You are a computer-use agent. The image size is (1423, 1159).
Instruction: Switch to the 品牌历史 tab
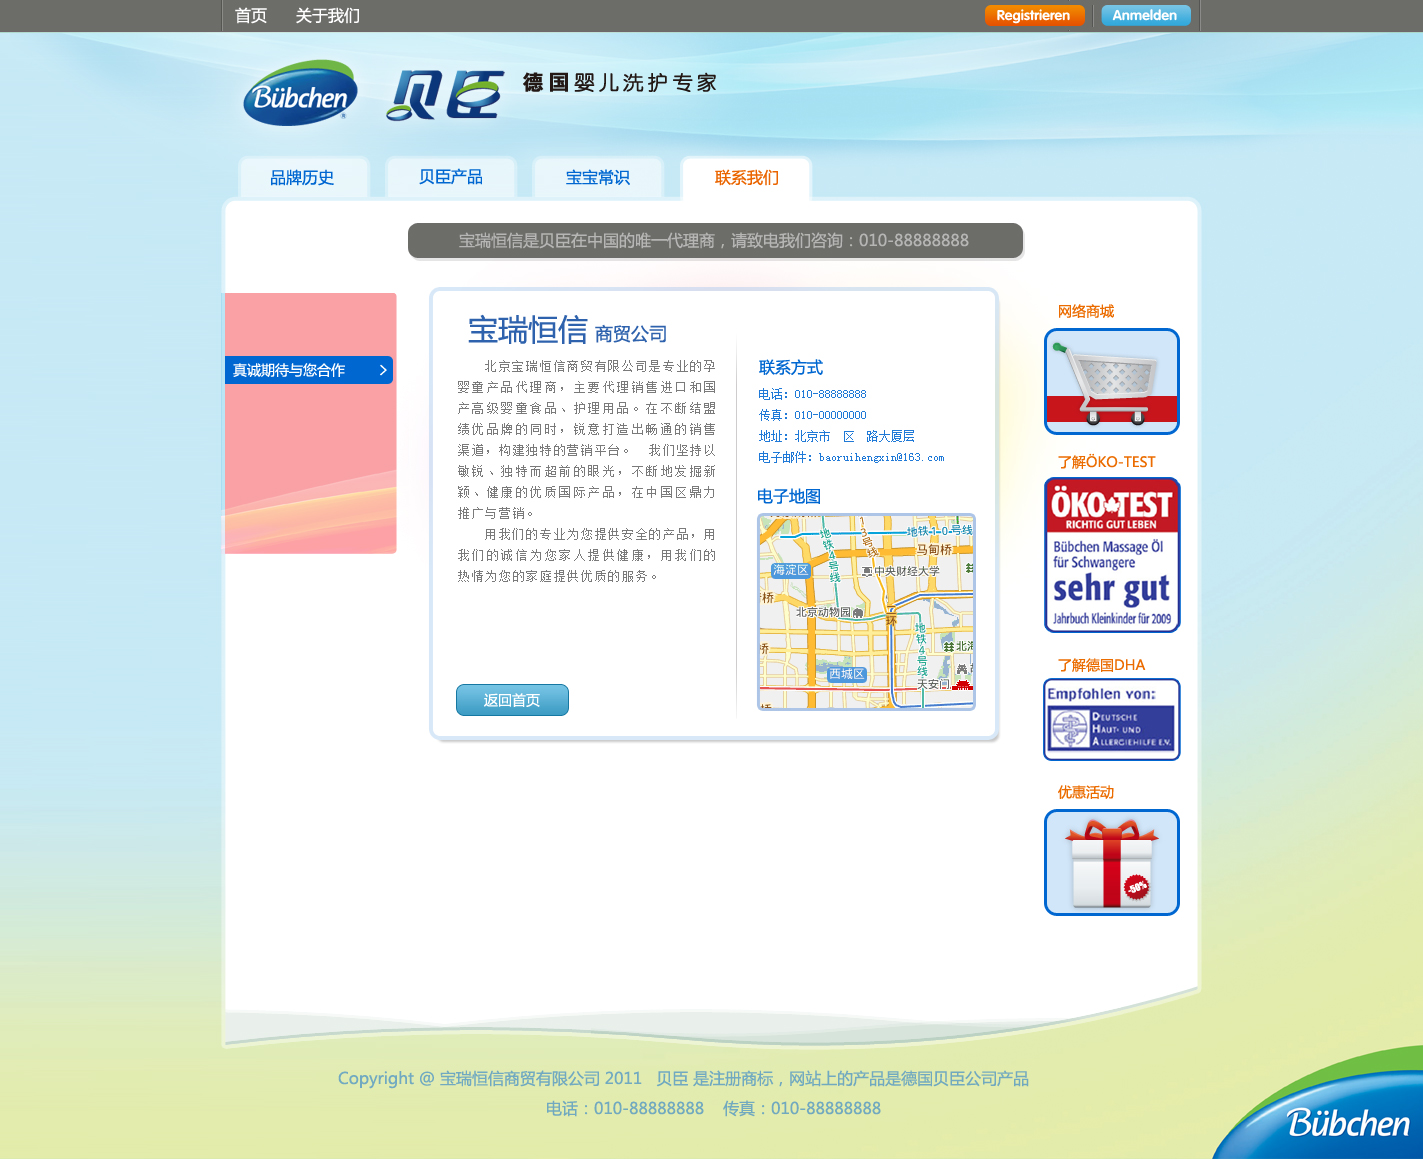pyautogui.click(x=303, y=178)
